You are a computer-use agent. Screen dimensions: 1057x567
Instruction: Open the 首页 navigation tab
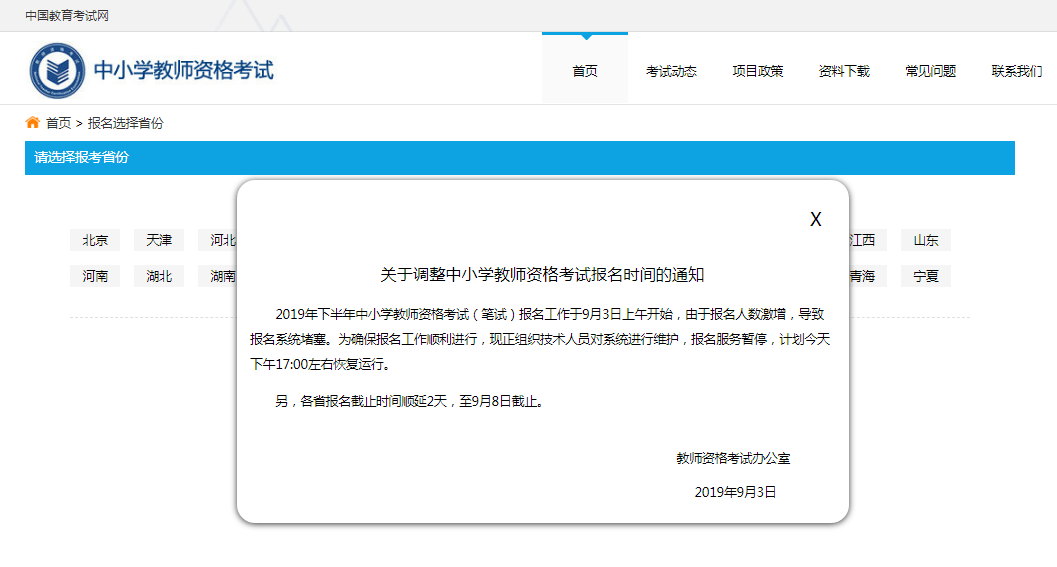585,71
